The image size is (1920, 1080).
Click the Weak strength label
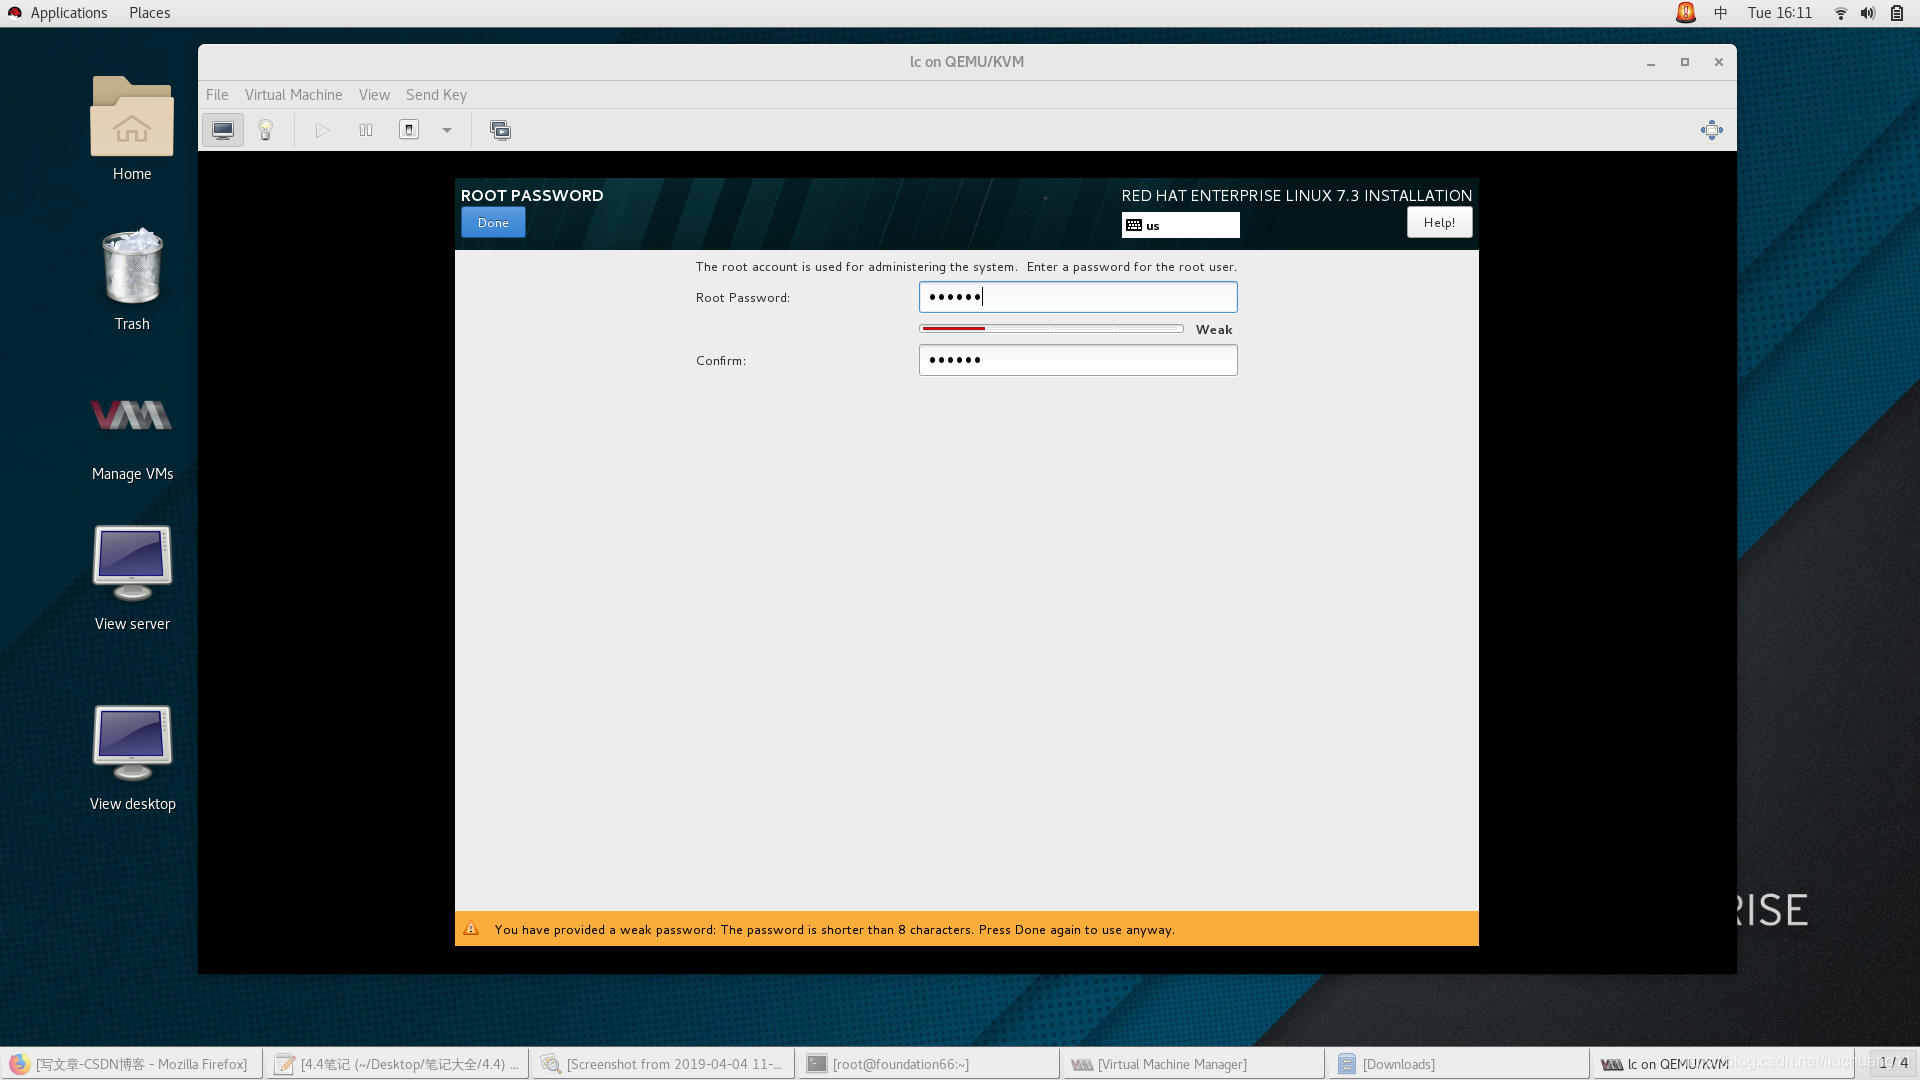tap(1214, 330)
